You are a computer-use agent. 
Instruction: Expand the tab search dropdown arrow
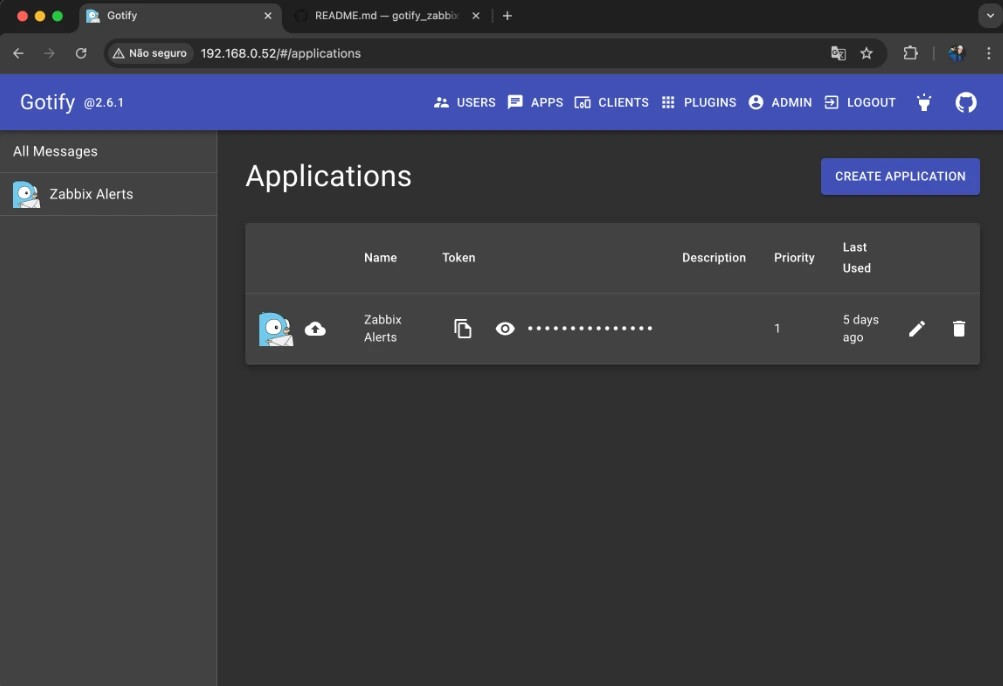click(990, 16)
